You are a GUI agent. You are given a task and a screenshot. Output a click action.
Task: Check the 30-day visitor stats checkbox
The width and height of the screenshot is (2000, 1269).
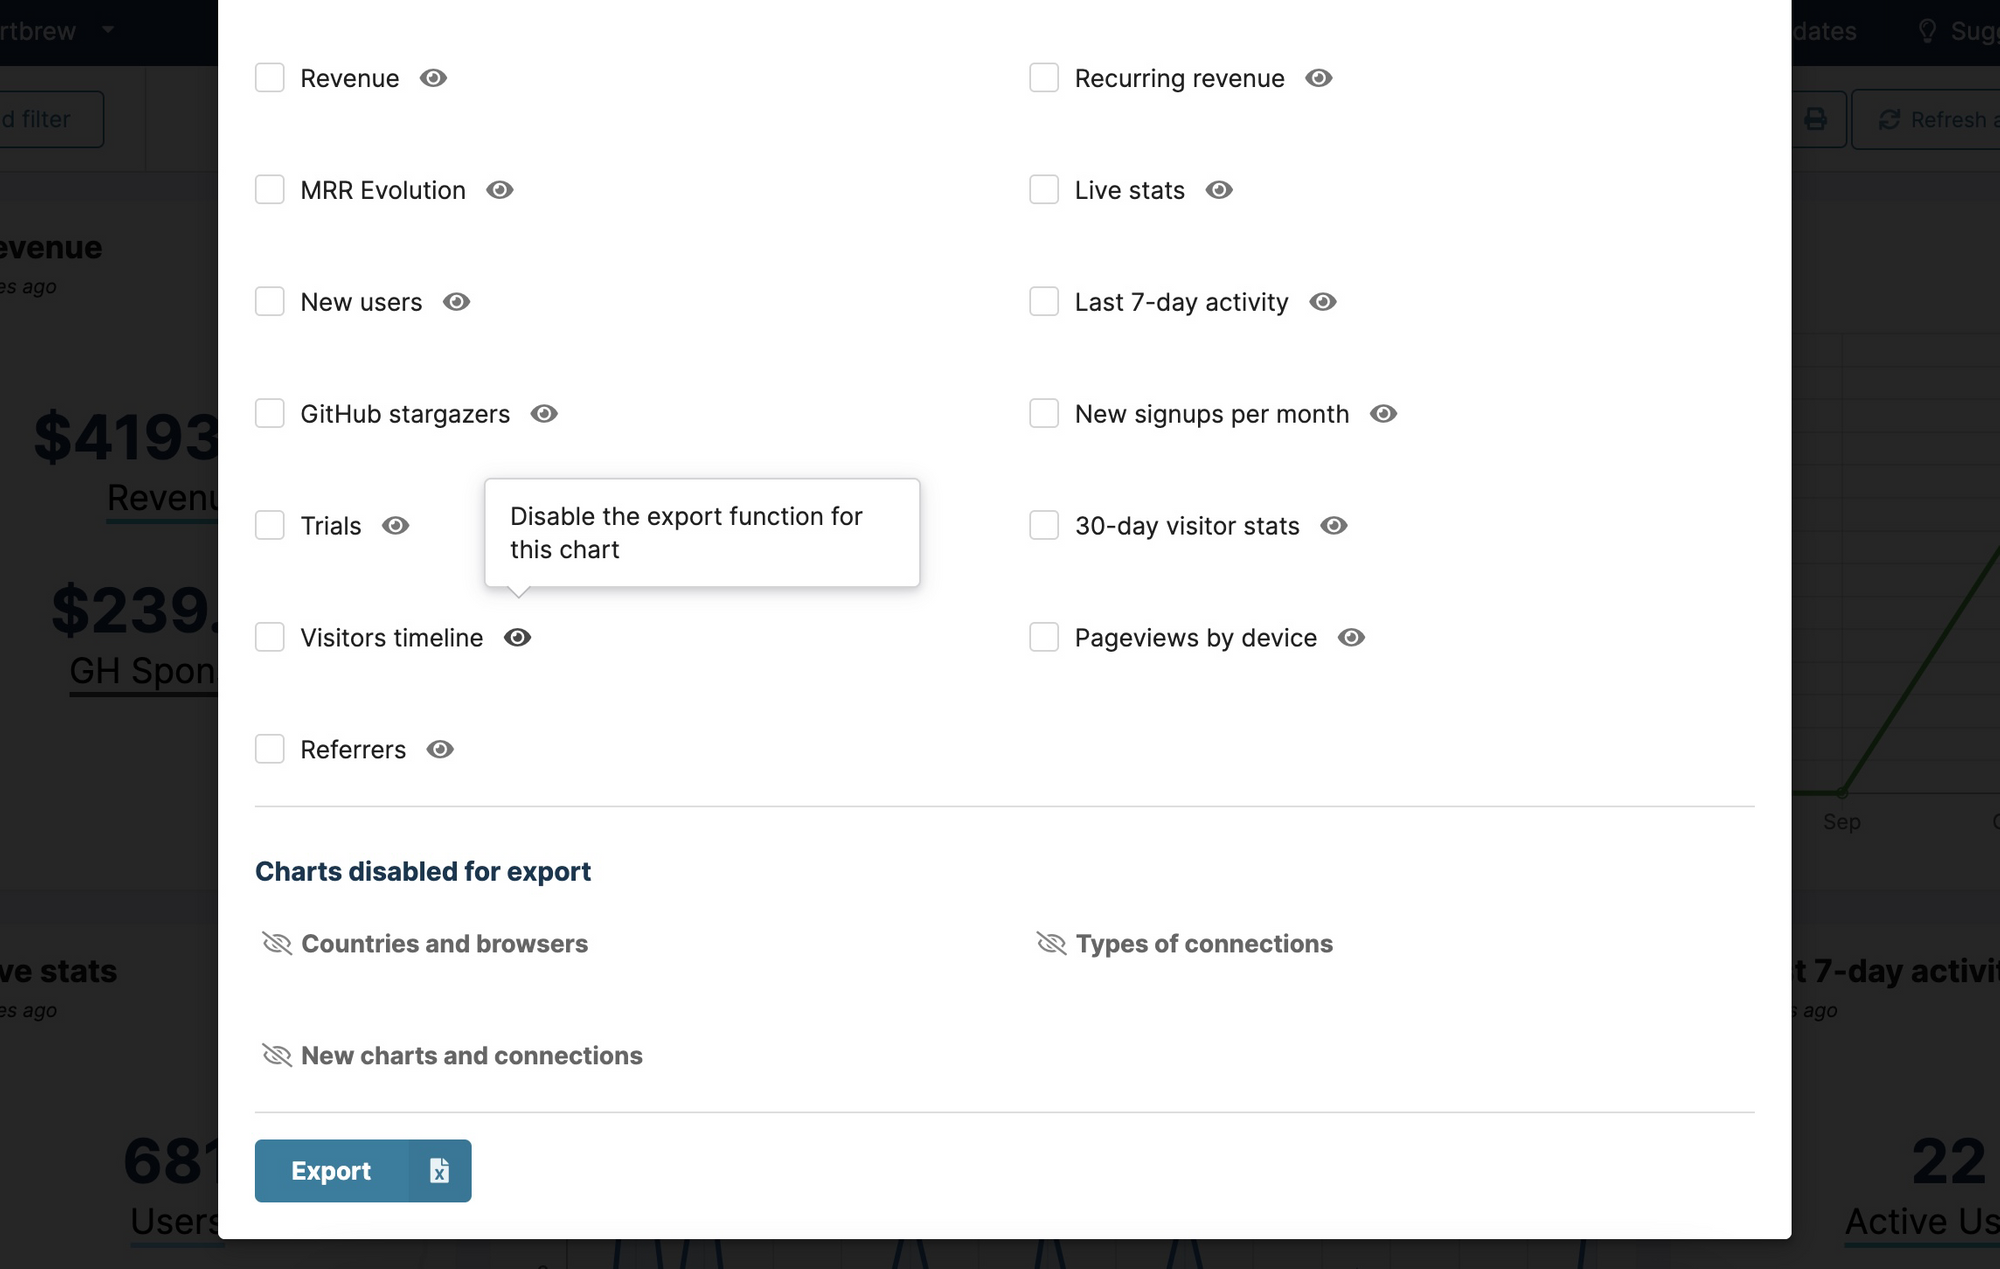click(1044, 526)
